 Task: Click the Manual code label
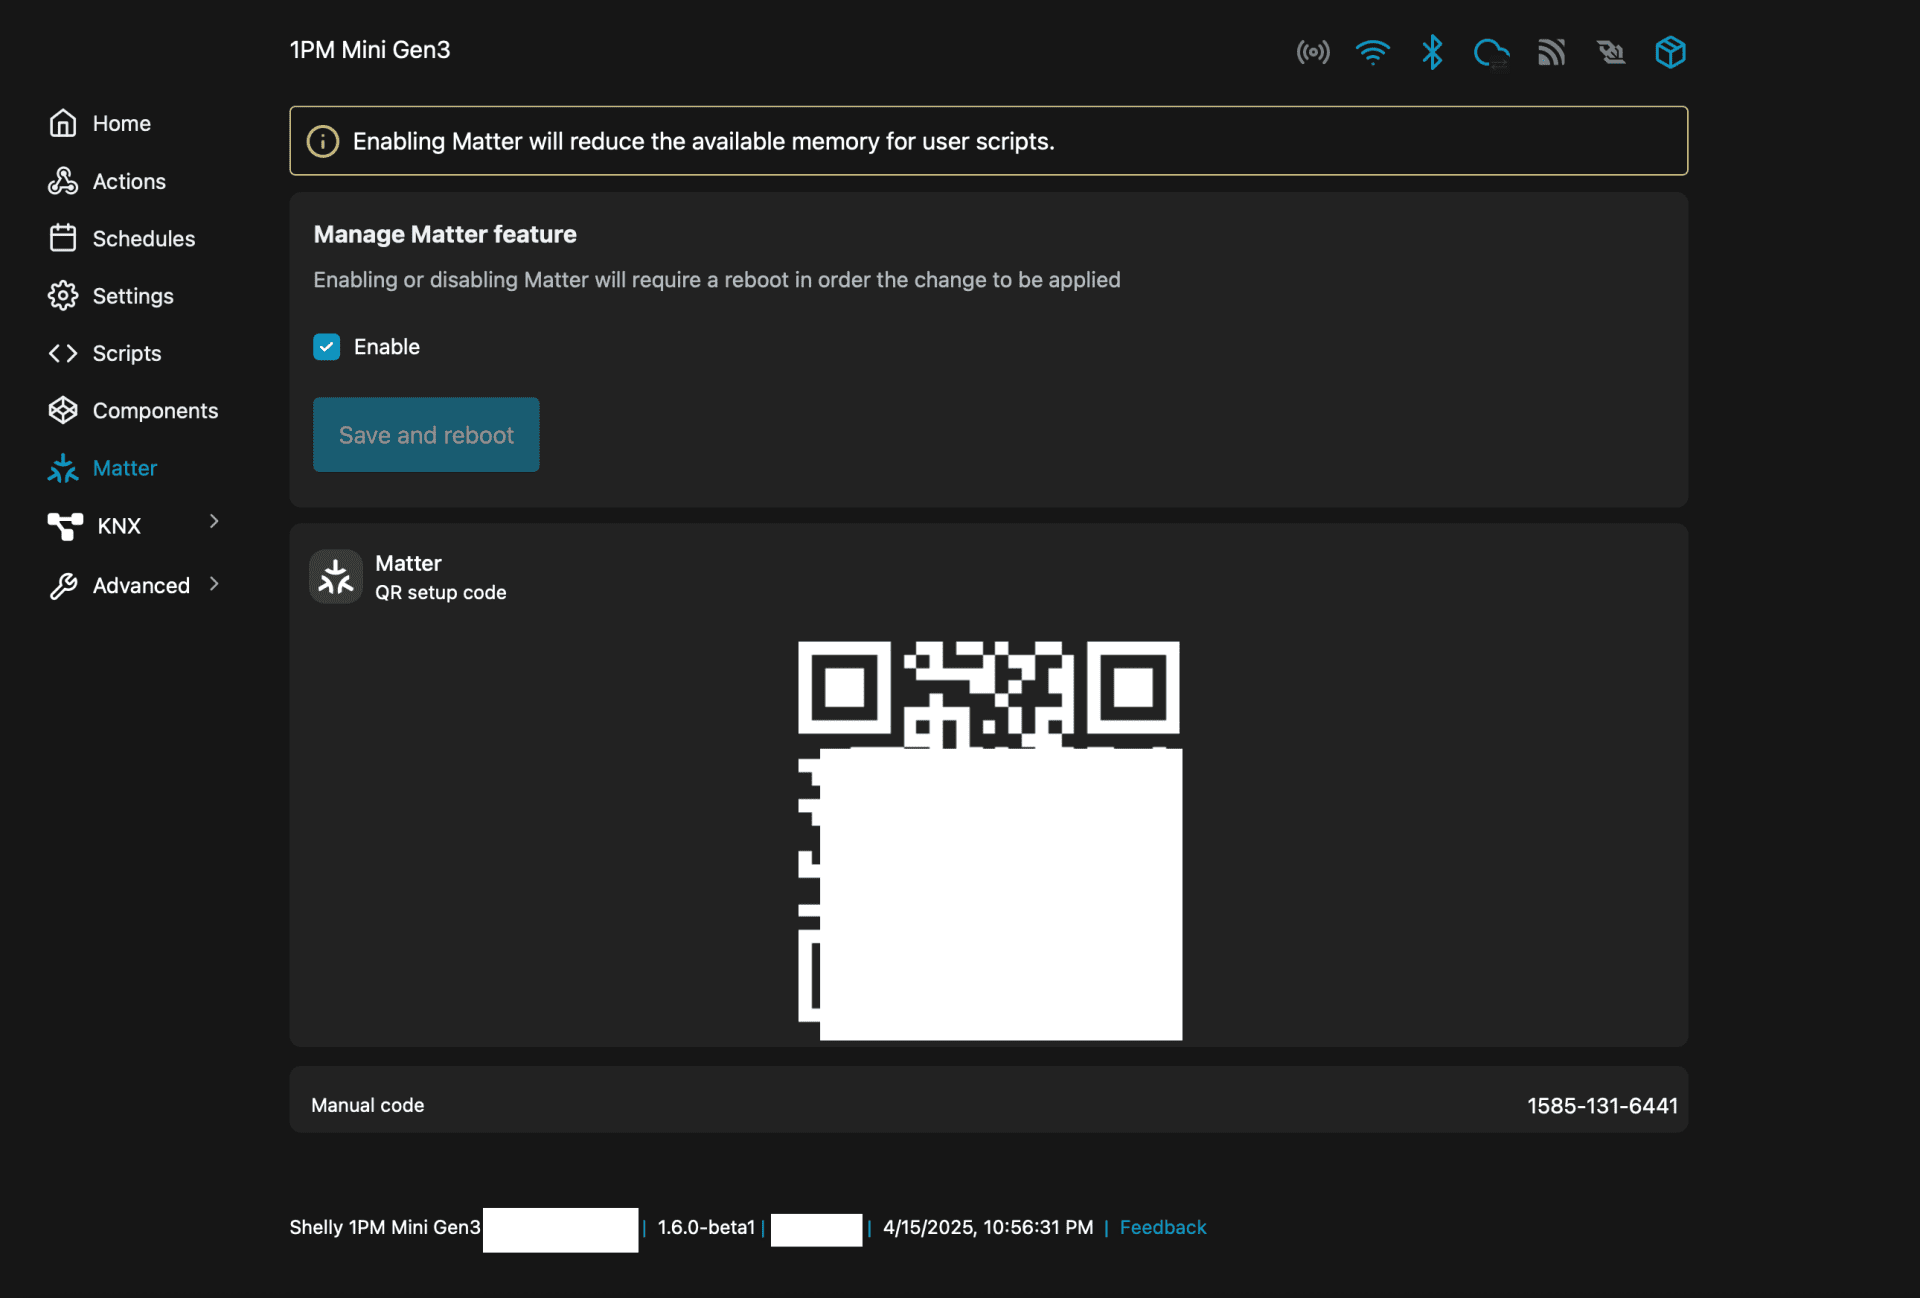point(367,1105)
